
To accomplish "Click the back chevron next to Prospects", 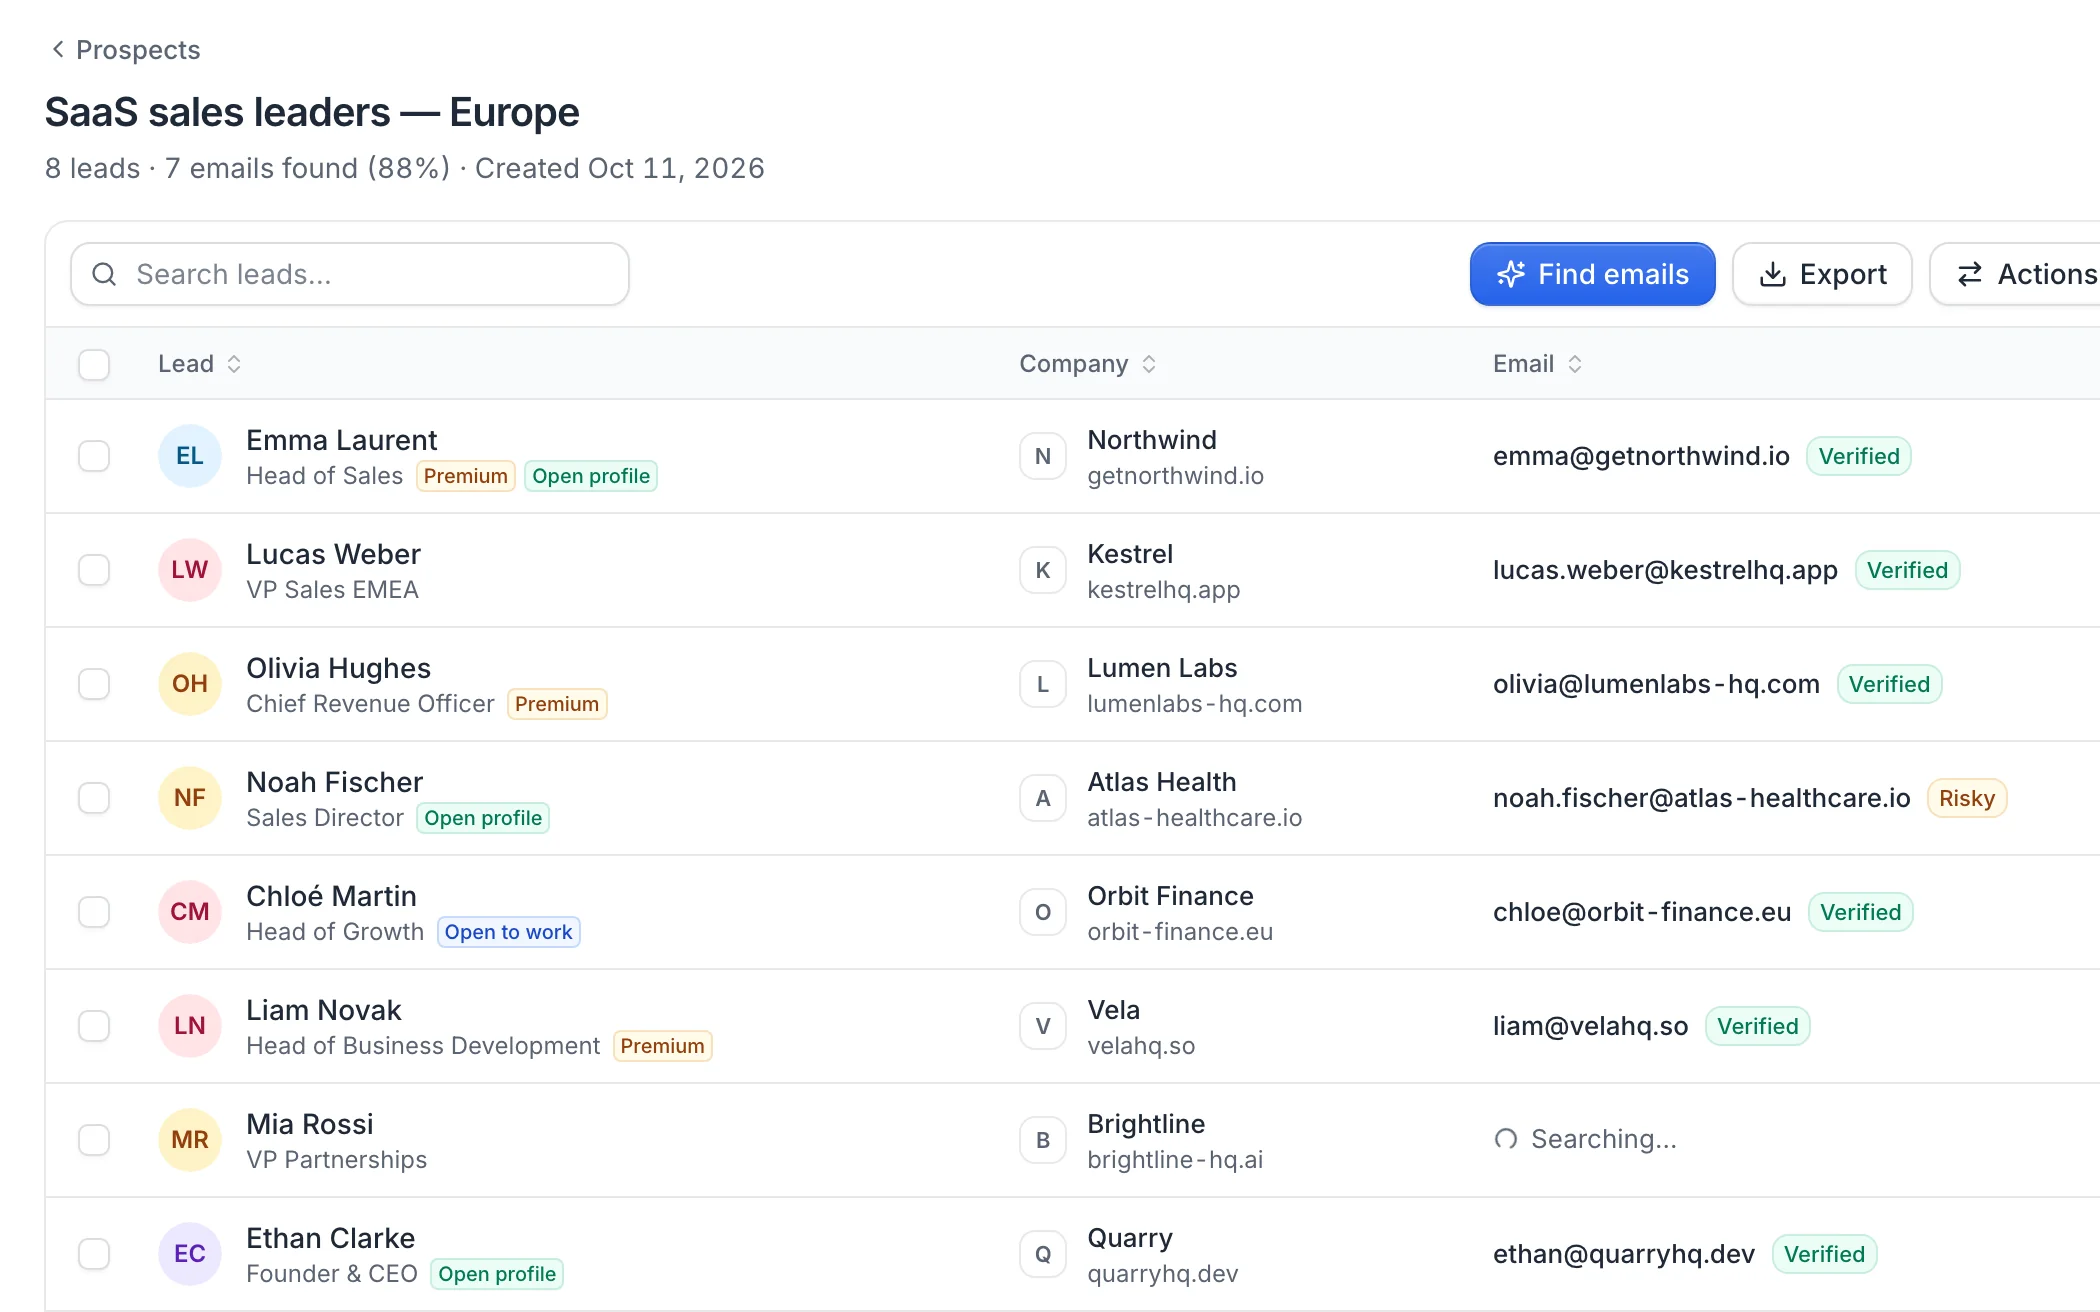I will [58, 49].
